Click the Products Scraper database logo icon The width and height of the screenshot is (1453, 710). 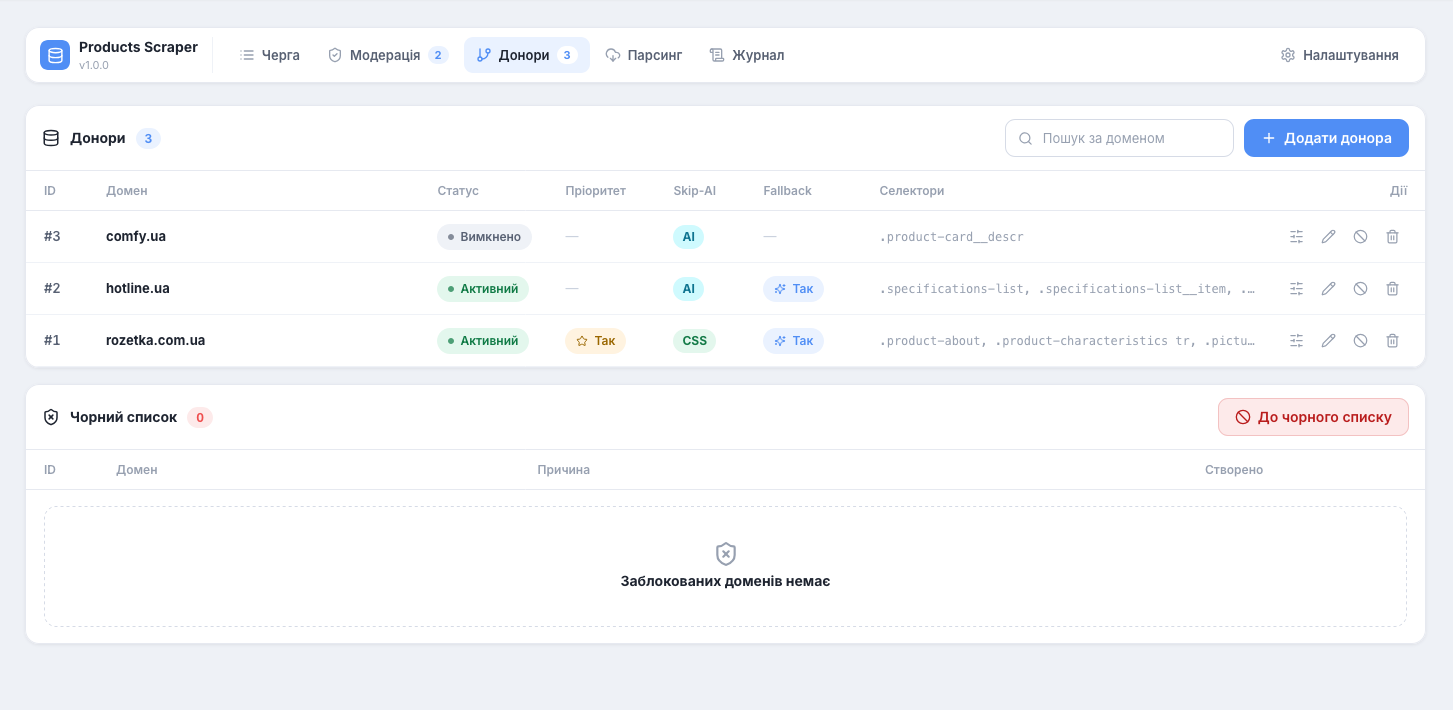pos(55,55)
